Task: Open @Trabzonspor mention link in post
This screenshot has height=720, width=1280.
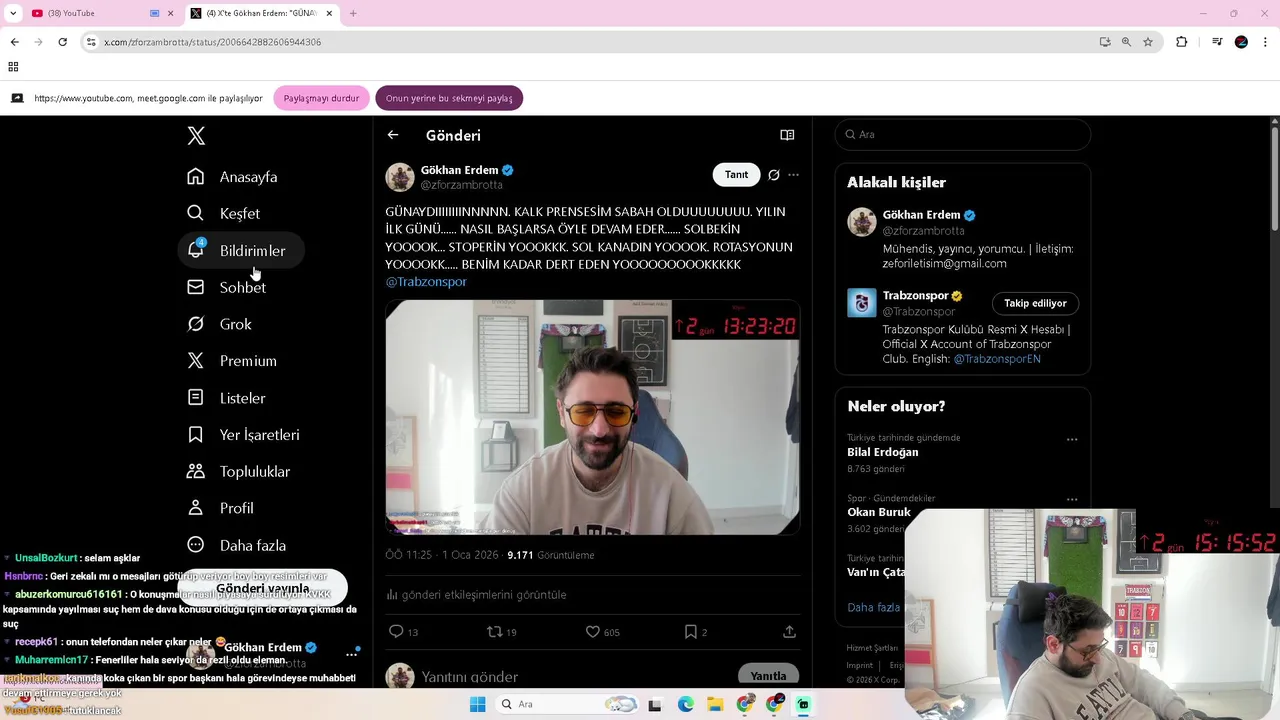Action: (x=426, y=282)
